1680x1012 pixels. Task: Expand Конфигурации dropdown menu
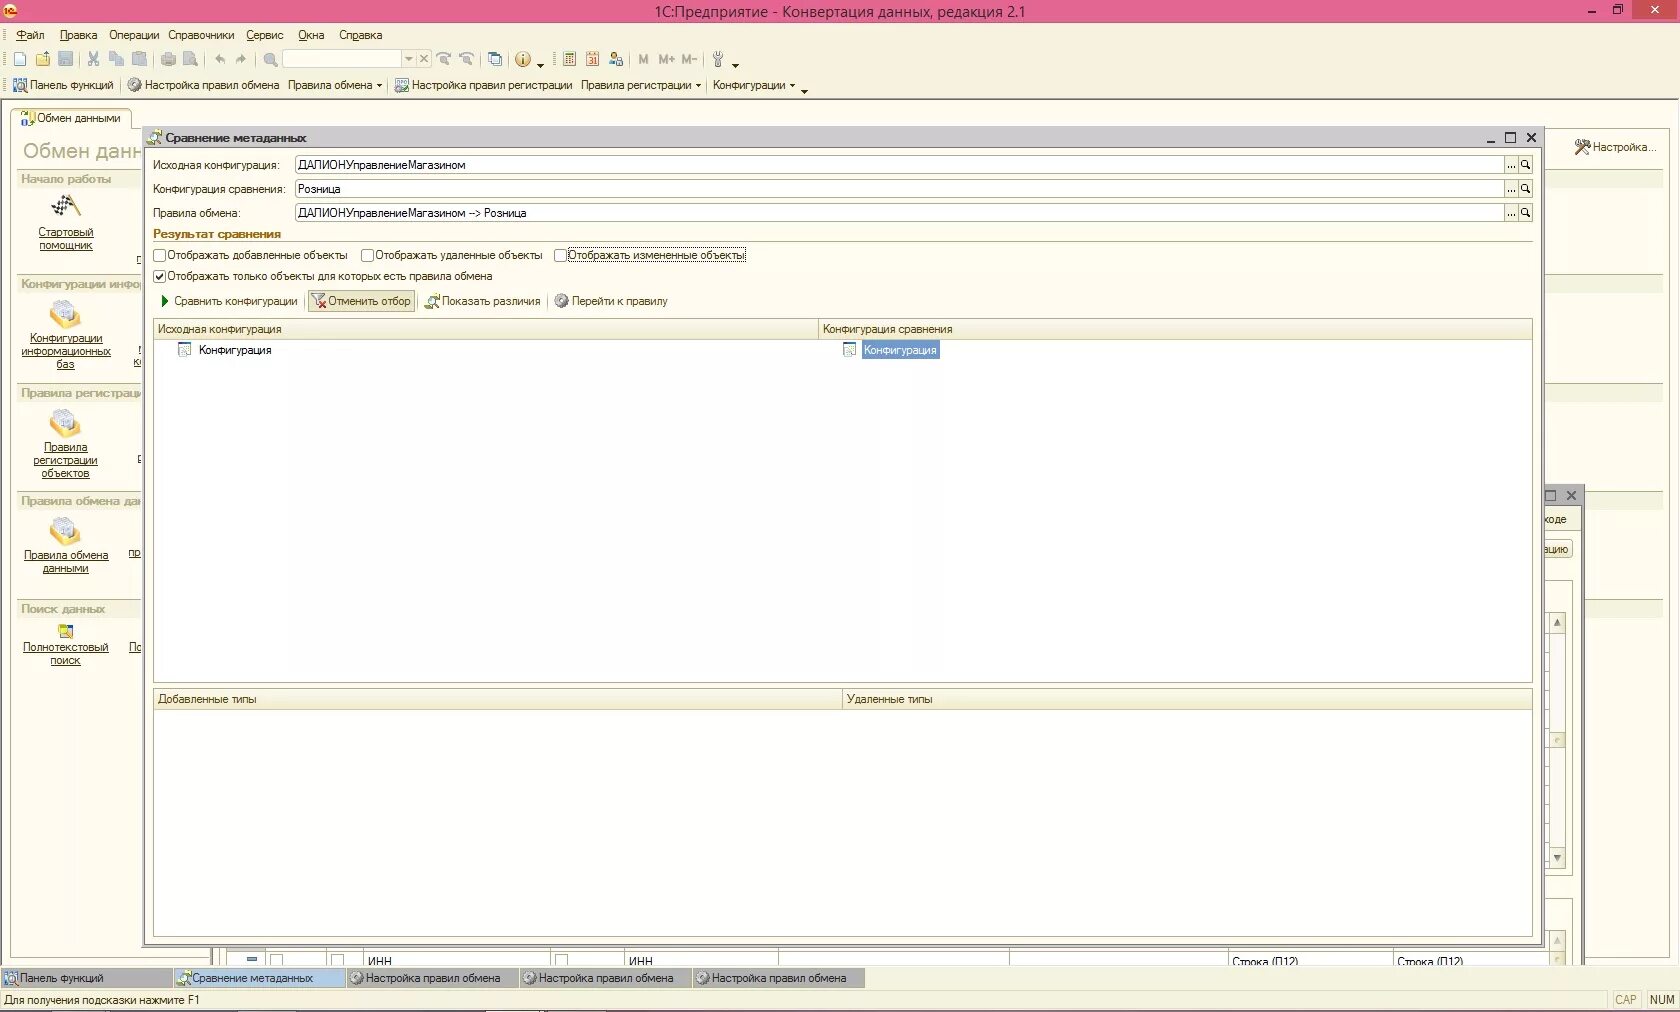point(754,85)
